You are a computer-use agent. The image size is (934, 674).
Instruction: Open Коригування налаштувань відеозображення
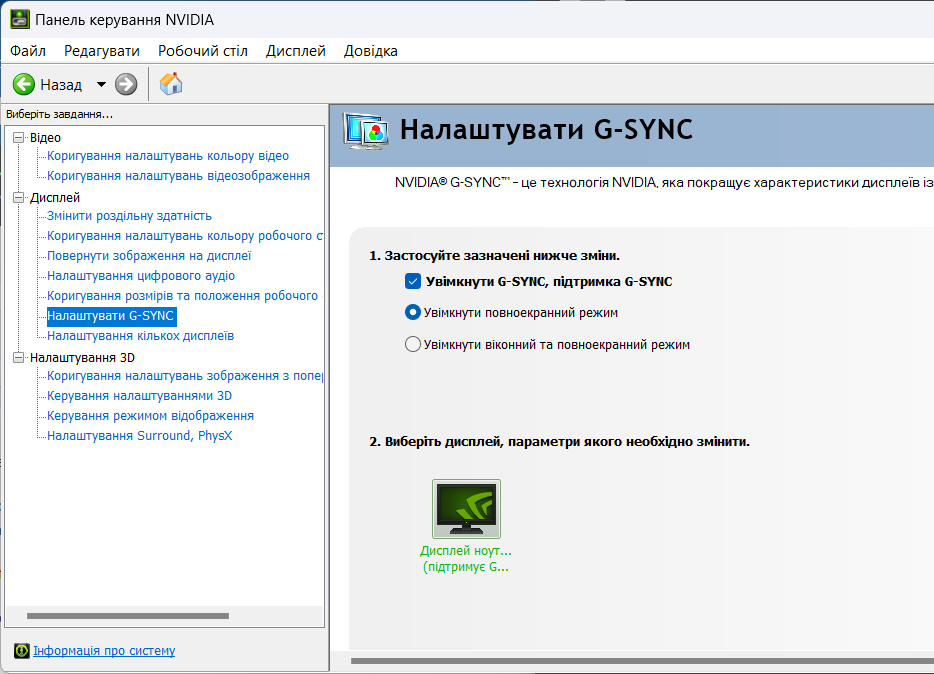pos(179,176)
